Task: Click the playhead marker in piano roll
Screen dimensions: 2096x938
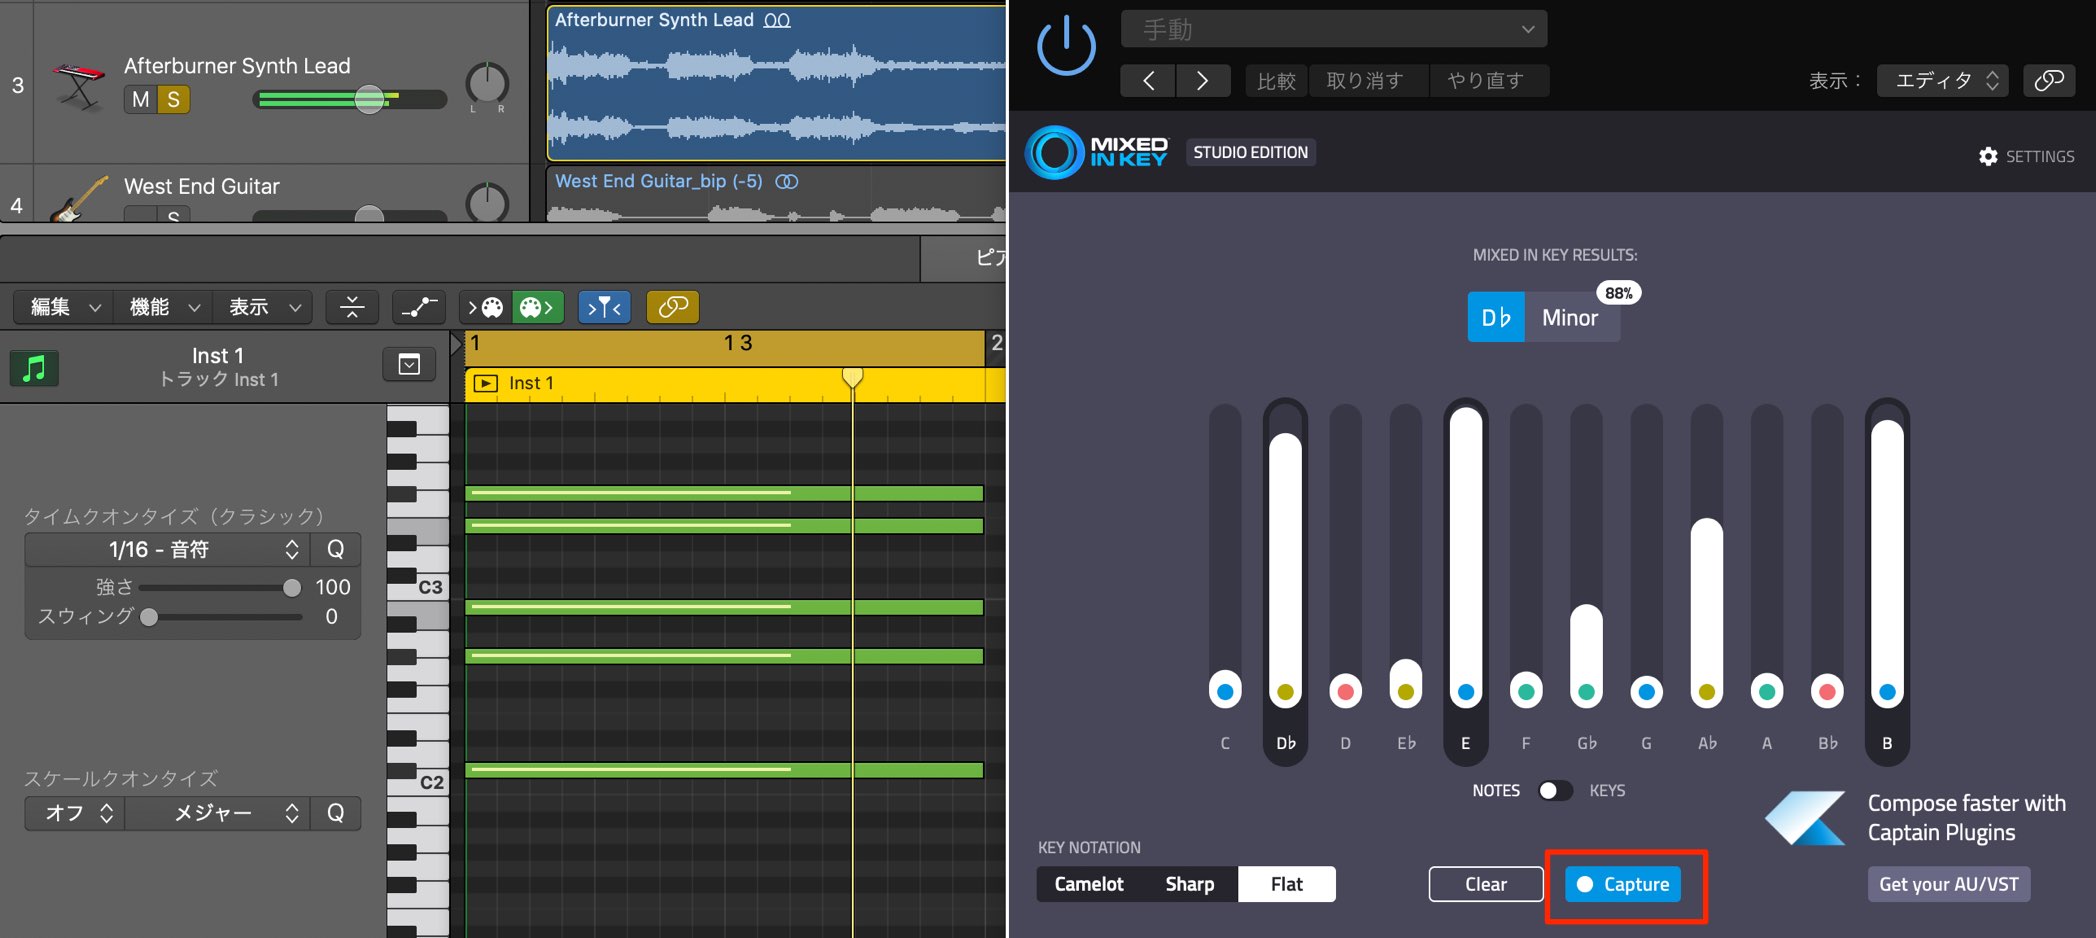Action: tap(852, 377)
